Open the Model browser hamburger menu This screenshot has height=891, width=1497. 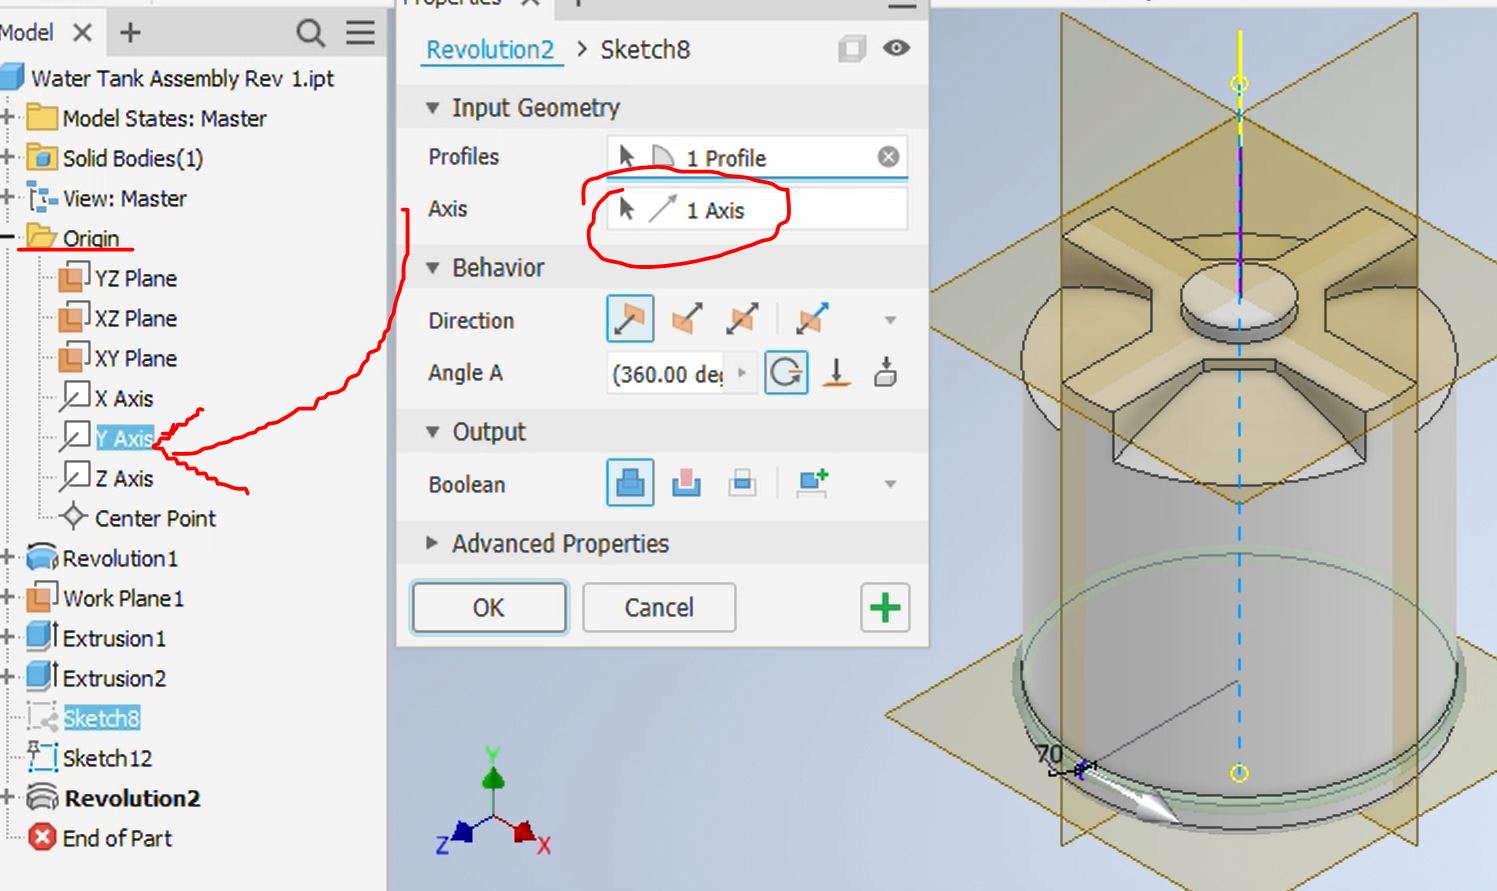(360, 33)
